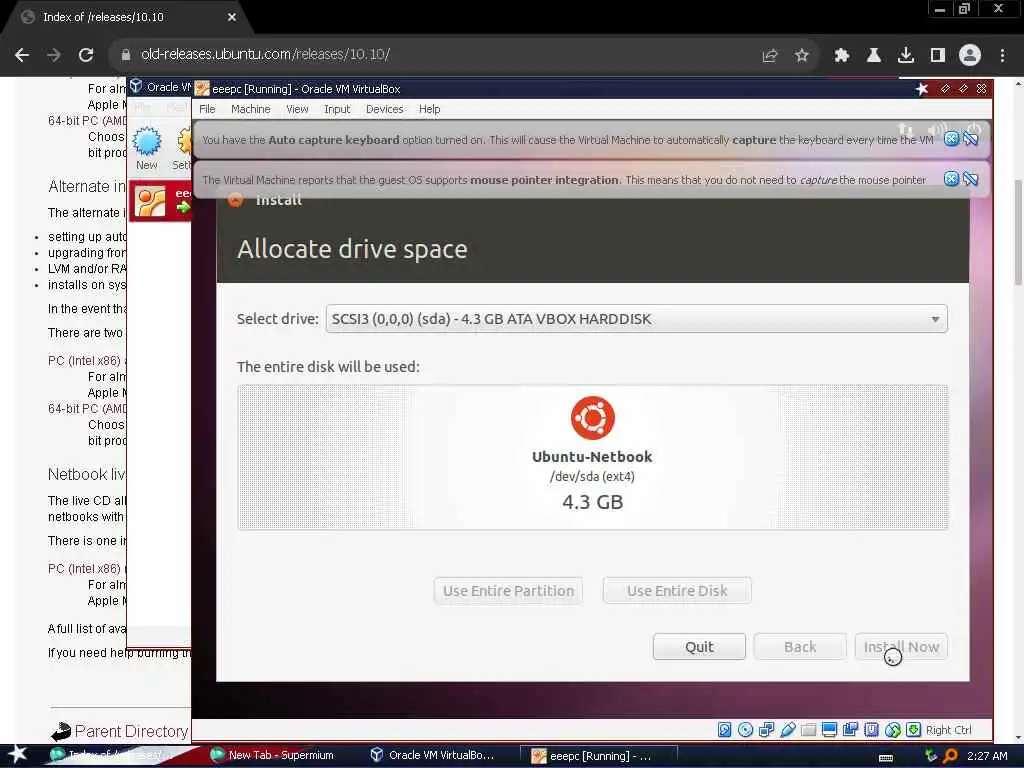
Task: Expand the Select drive dropdown
Action: [636, 319]
